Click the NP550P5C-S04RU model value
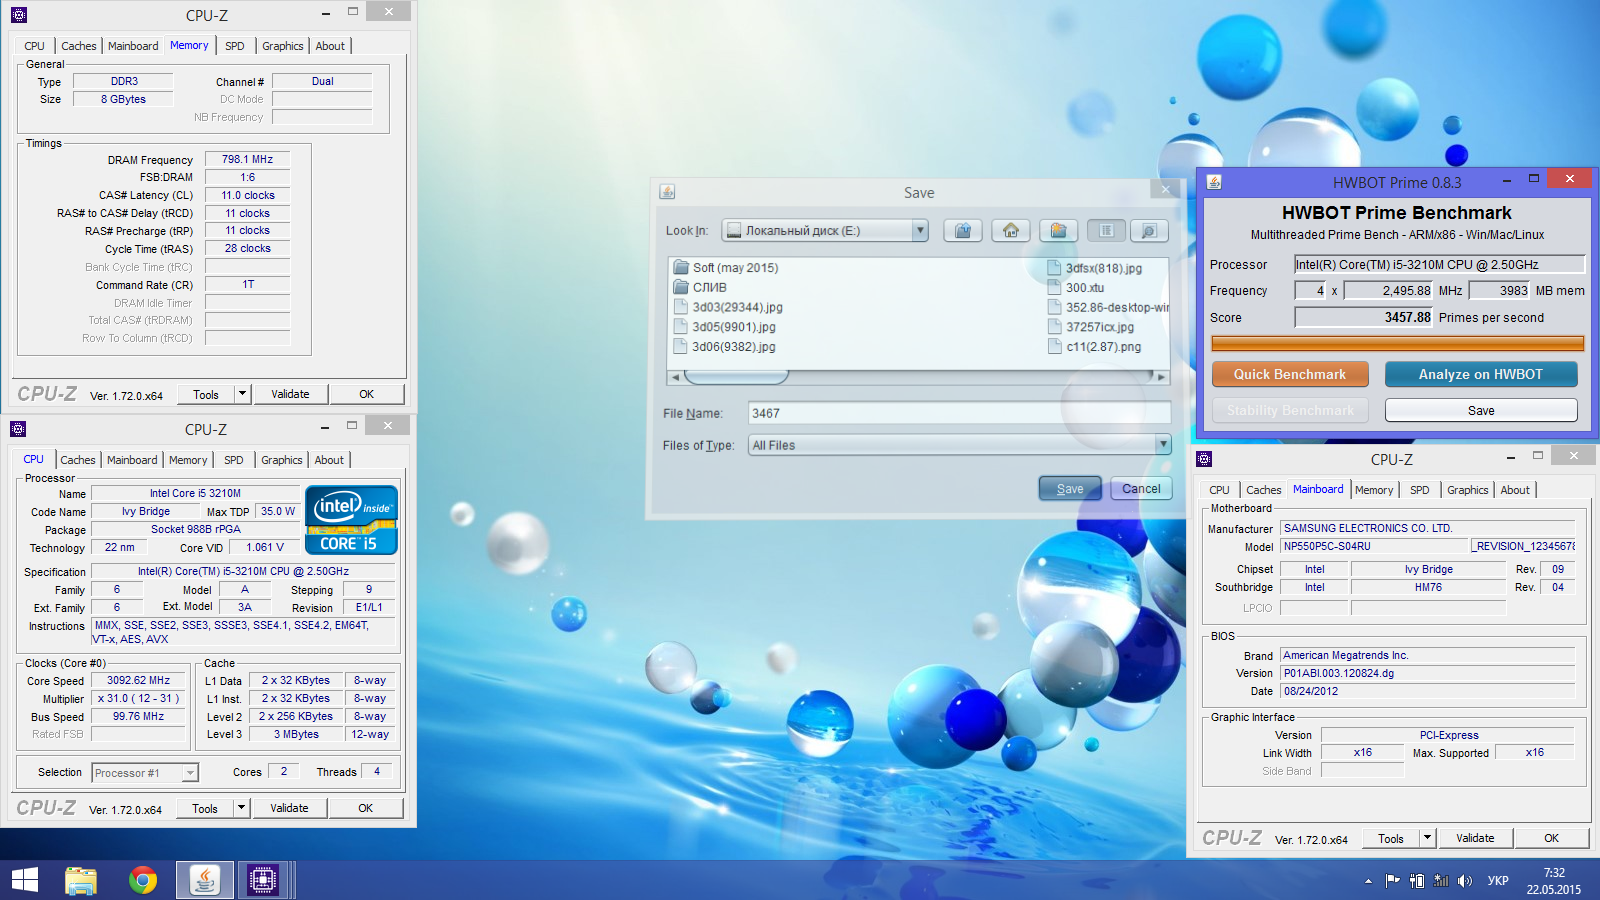The image size is (1600, 900). (1327, 546)
